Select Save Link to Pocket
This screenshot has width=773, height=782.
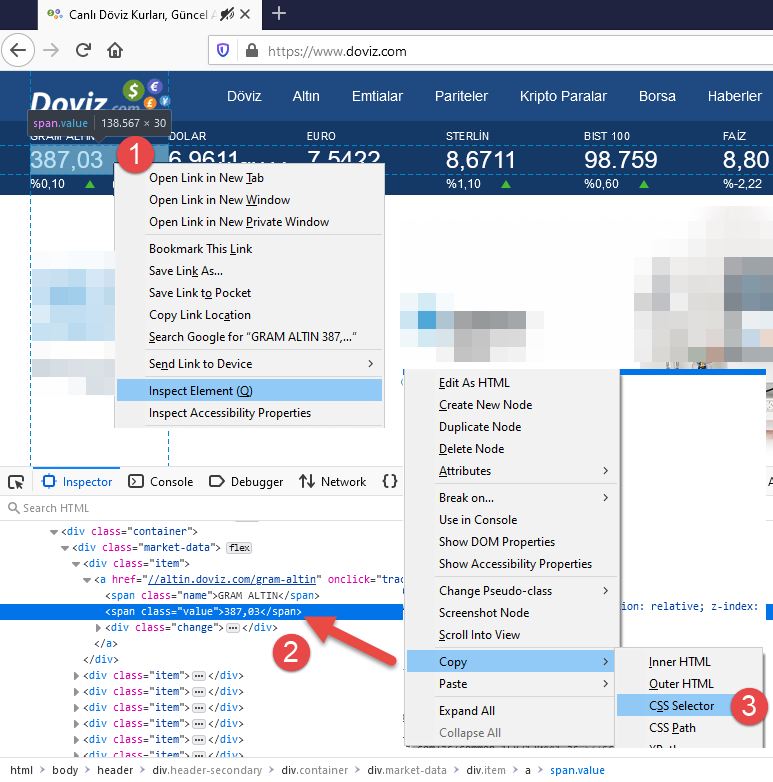coord(249,293)
